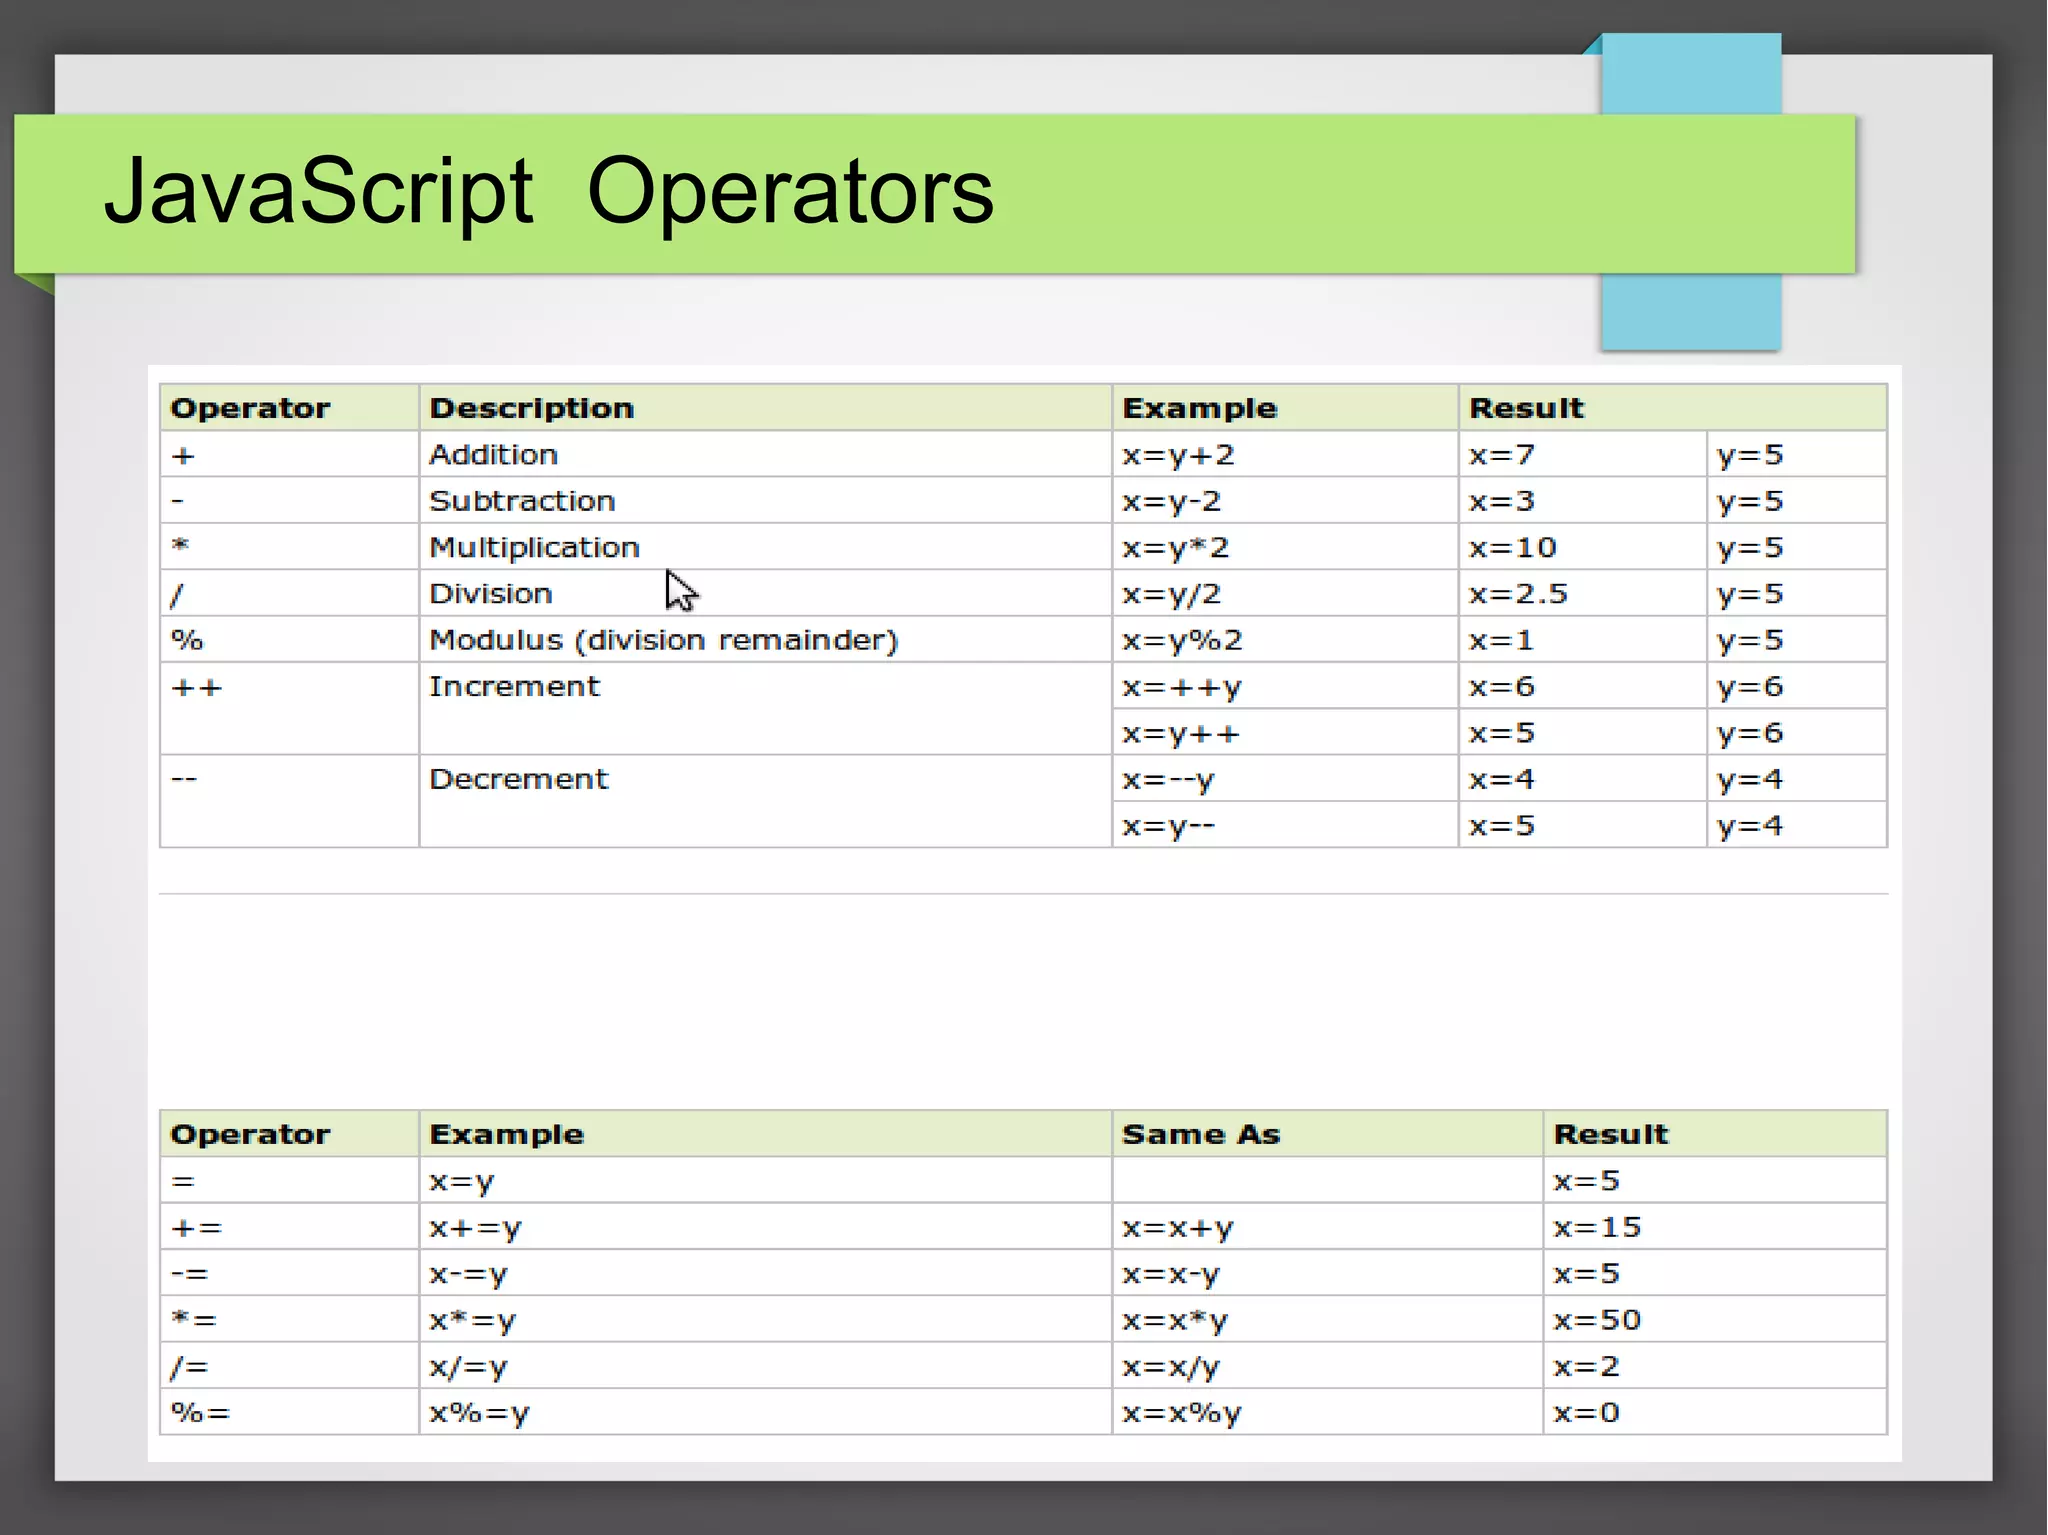Click the 'x=4' result cell

1582,778
